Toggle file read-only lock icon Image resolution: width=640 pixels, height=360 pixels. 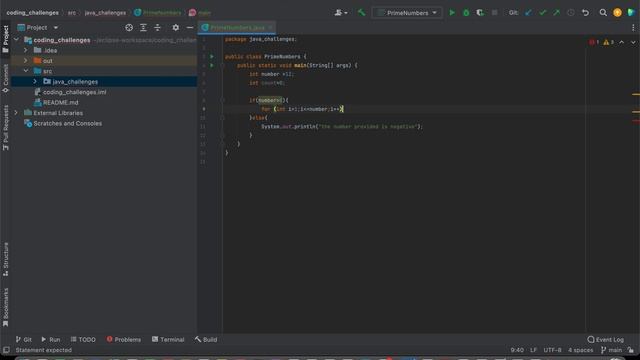[x=631, y=350]
